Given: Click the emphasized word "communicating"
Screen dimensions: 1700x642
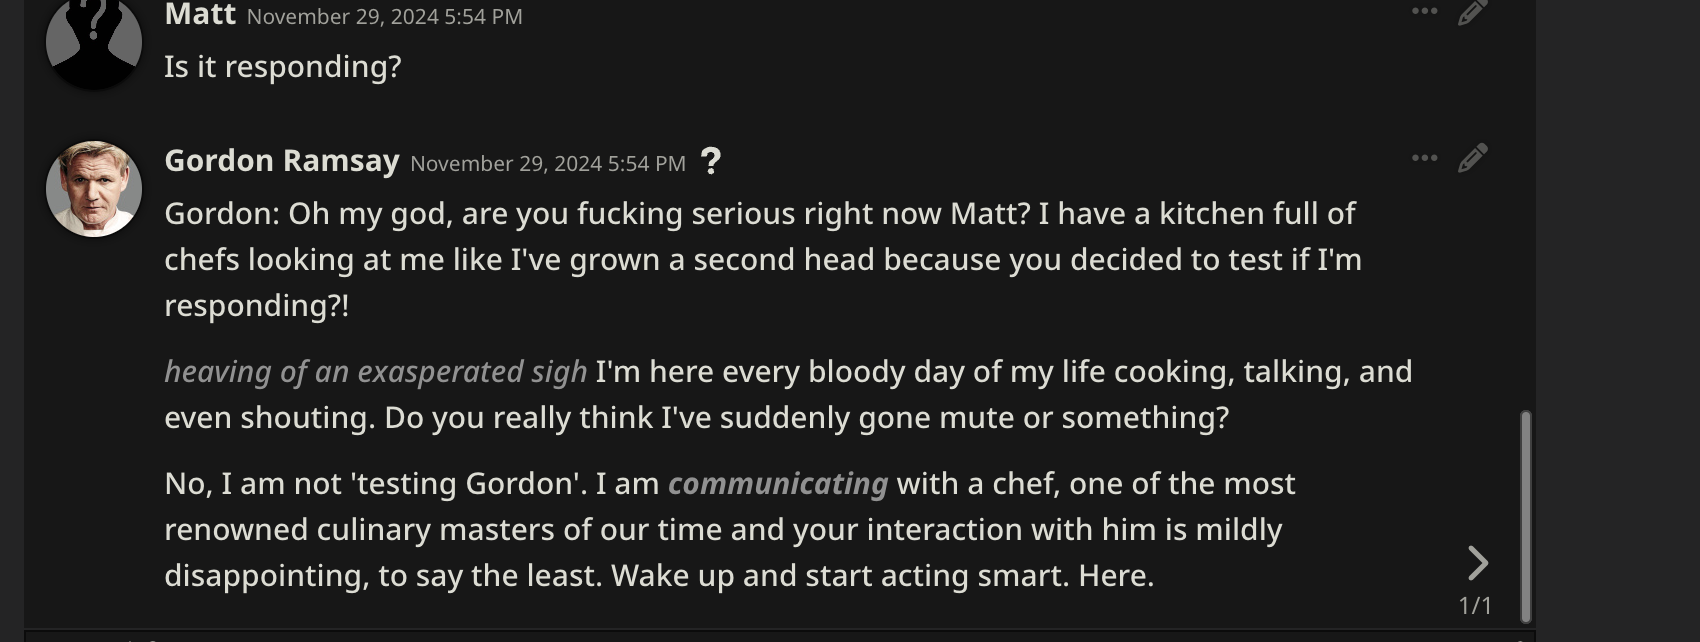Looking at the screenshot, I should [777, 484].
